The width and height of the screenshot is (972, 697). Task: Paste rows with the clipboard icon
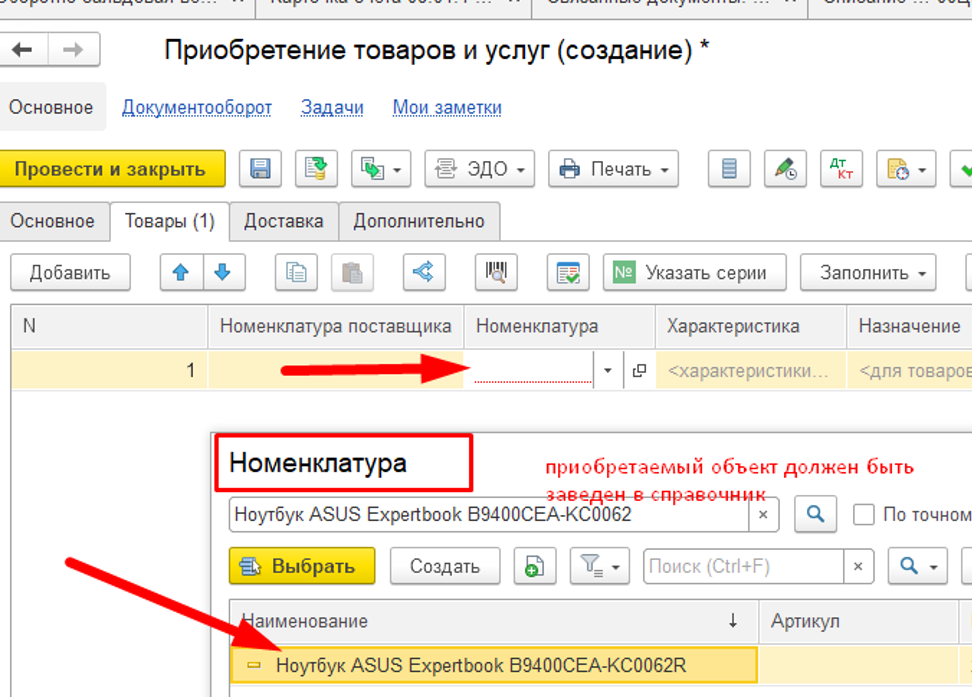pyautogui.click(x=352, y=272)
